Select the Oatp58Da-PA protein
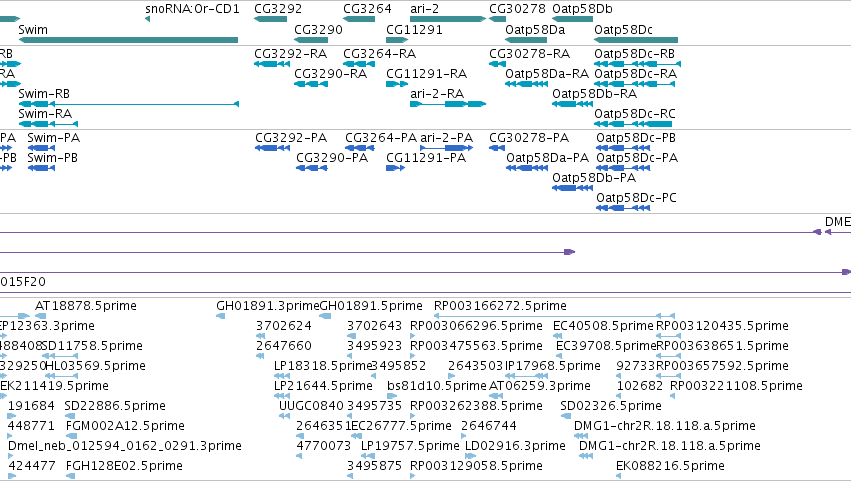This screenshot has width=851, height=481. 526,168
